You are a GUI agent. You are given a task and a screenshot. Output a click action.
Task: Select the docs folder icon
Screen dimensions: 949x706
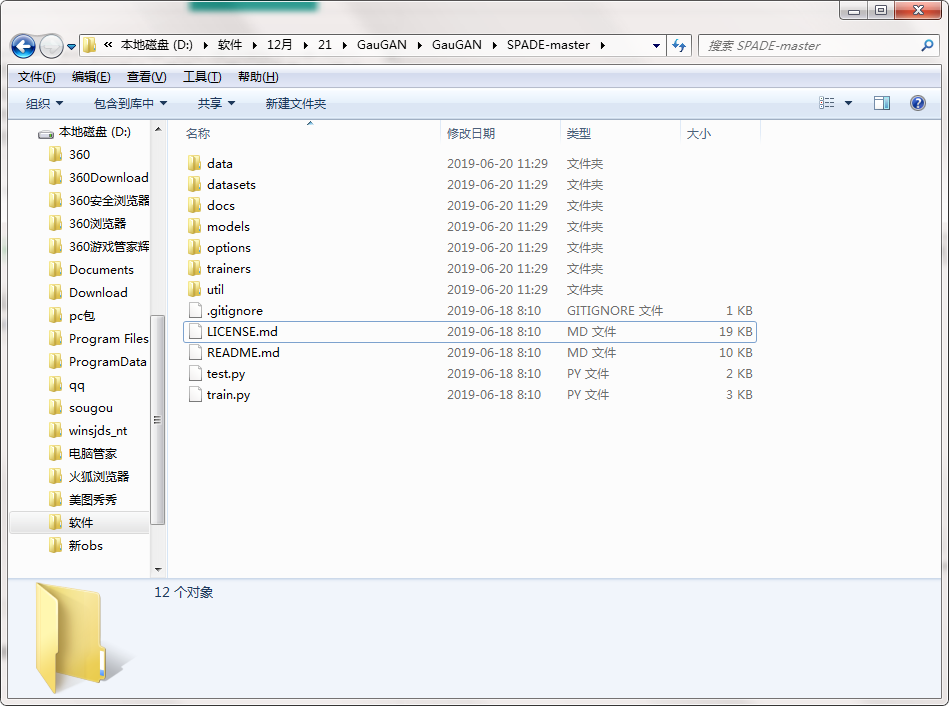(x=194, y=205)
